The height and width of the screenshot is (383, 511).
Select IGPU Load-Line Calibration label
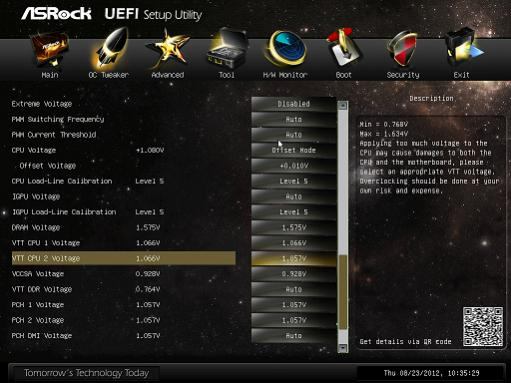pos(64,212)
